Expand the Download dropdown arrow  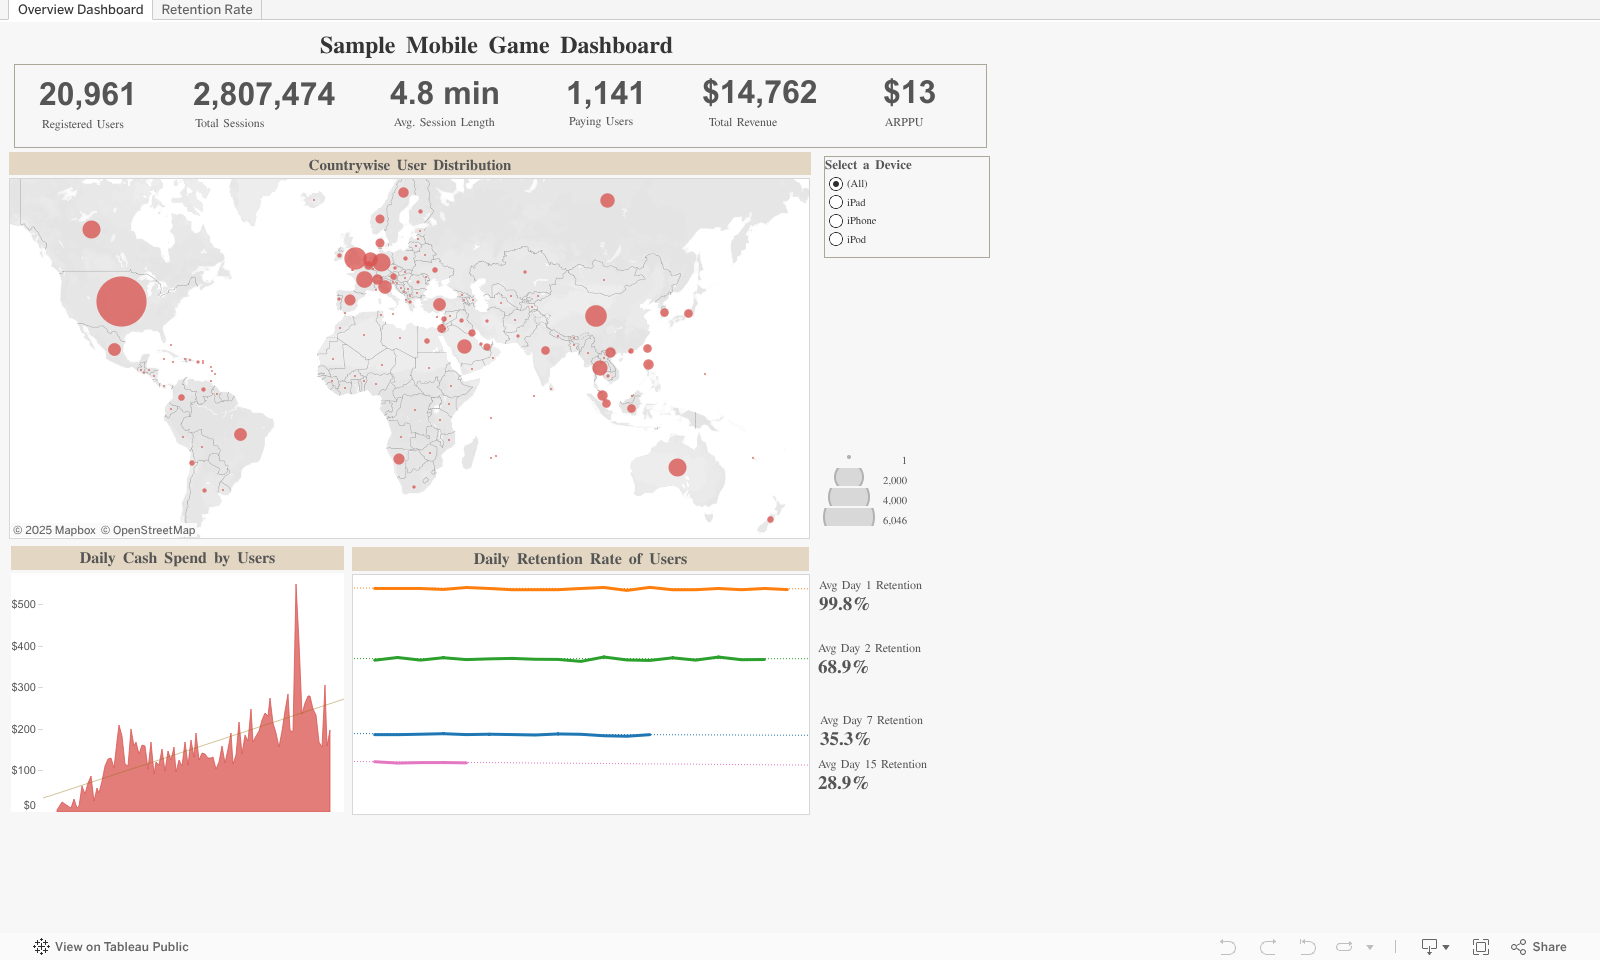click(x=1446, y=947)
